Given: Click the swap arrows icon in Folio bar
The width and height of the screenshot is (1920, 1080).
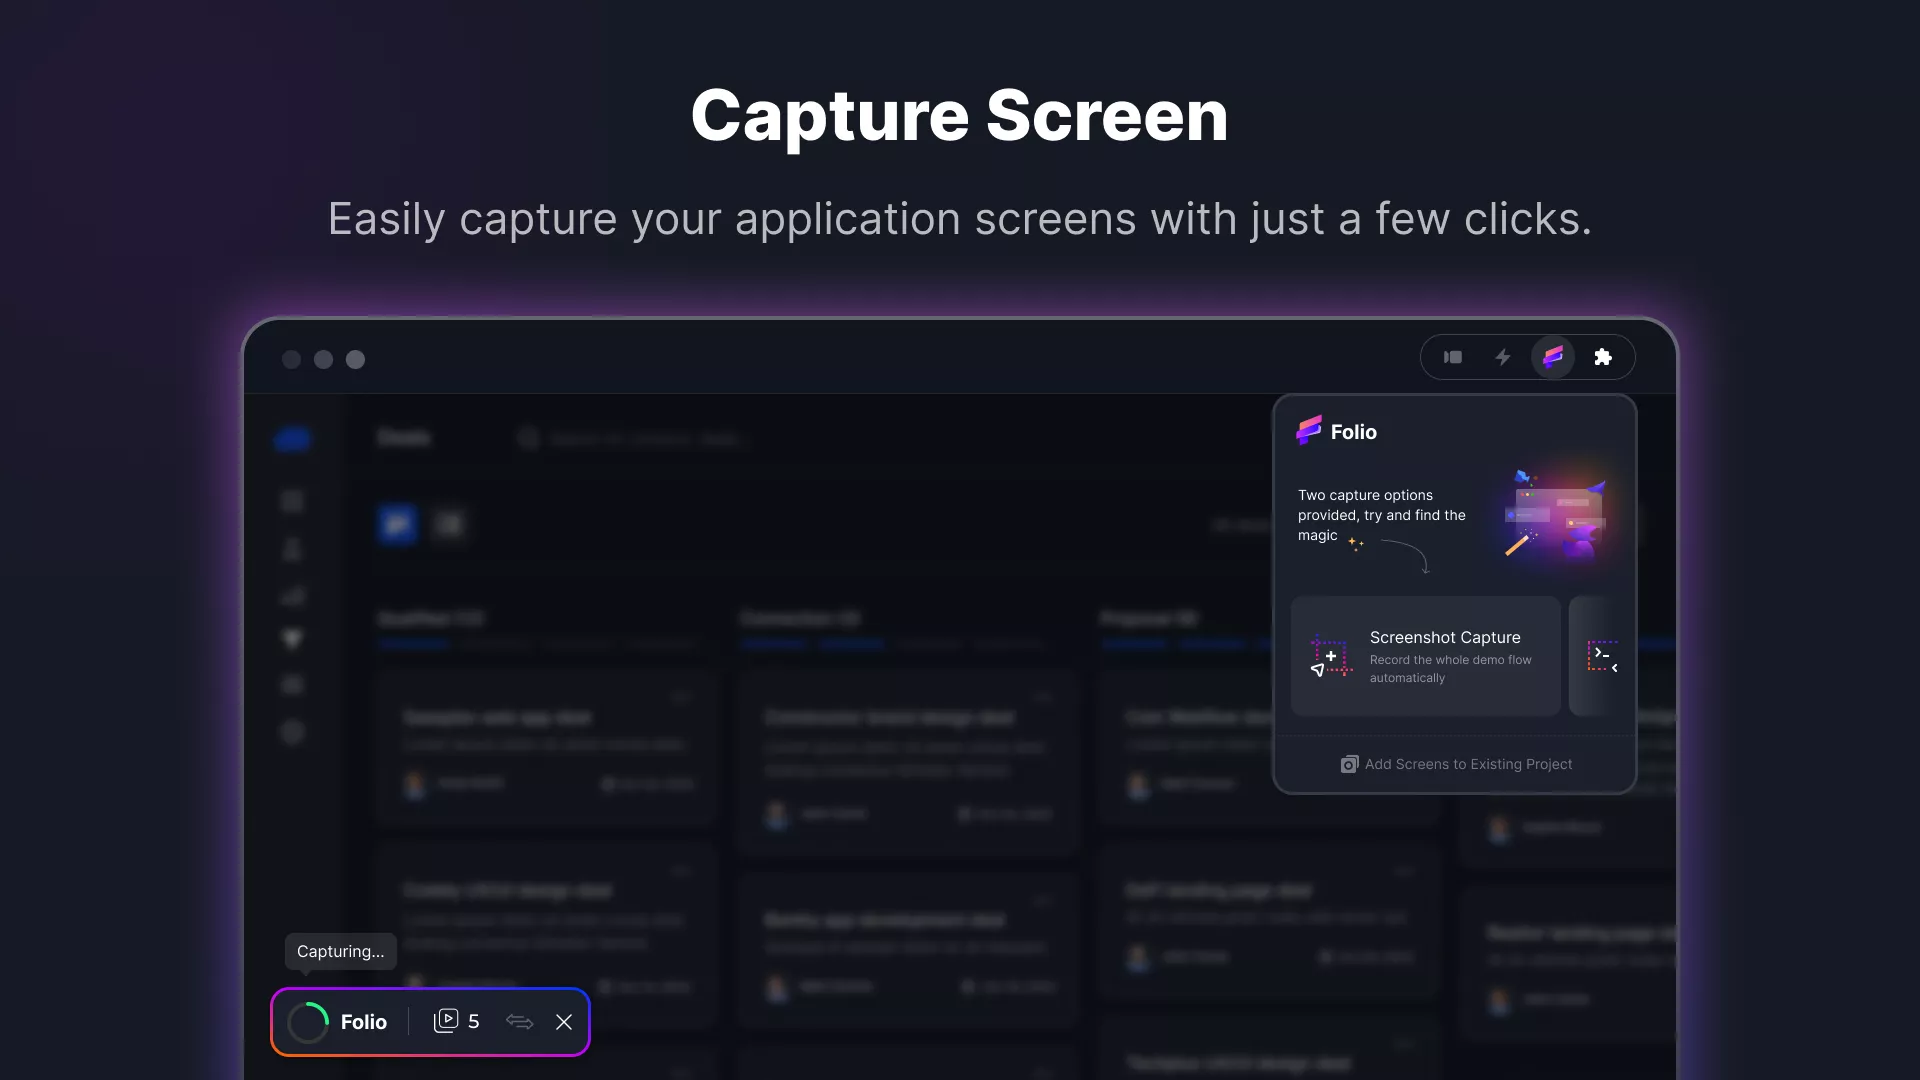Looking at the screenshot, I should click(519, 1021).
